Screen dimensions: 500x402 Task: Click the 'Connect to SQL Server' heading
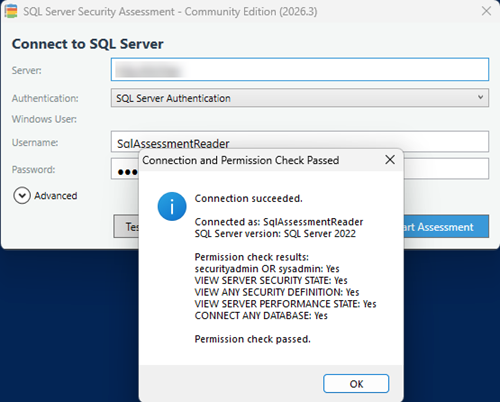[88, 44]
